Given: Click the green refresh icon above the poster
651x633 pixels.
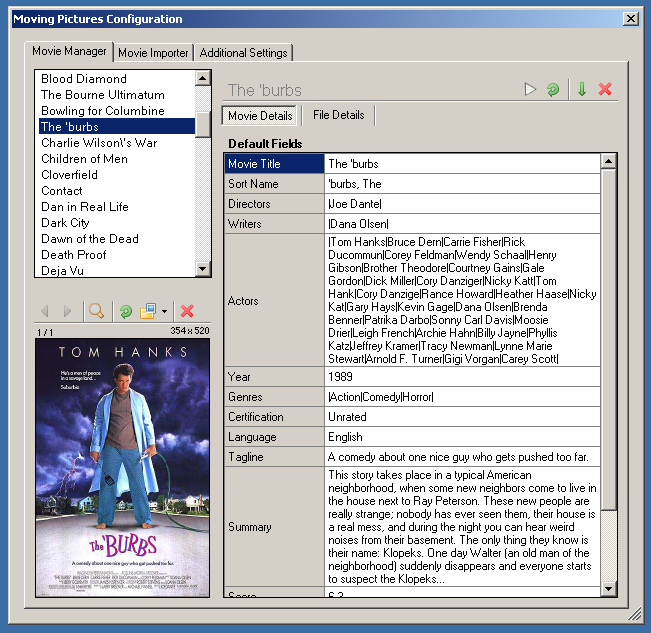Looking at the screenshot, I should pyautogui.click(x=126, y=311).
